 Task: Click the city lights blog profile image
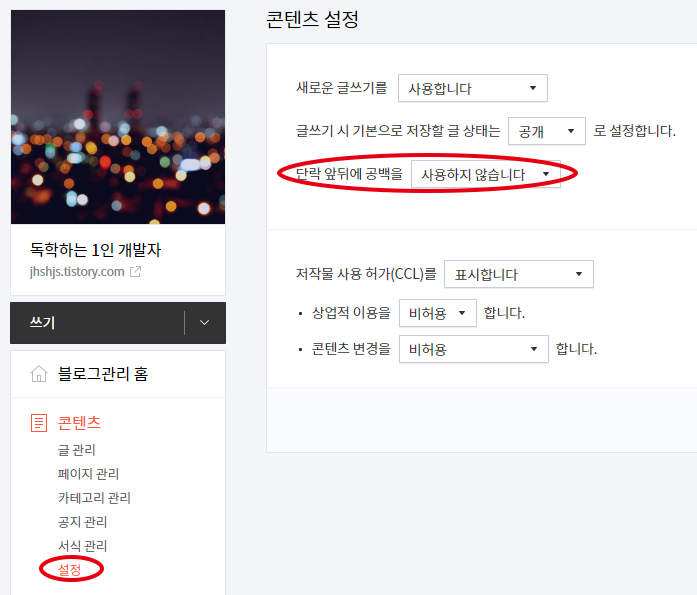pyautogui.click(x=118, y=117)
